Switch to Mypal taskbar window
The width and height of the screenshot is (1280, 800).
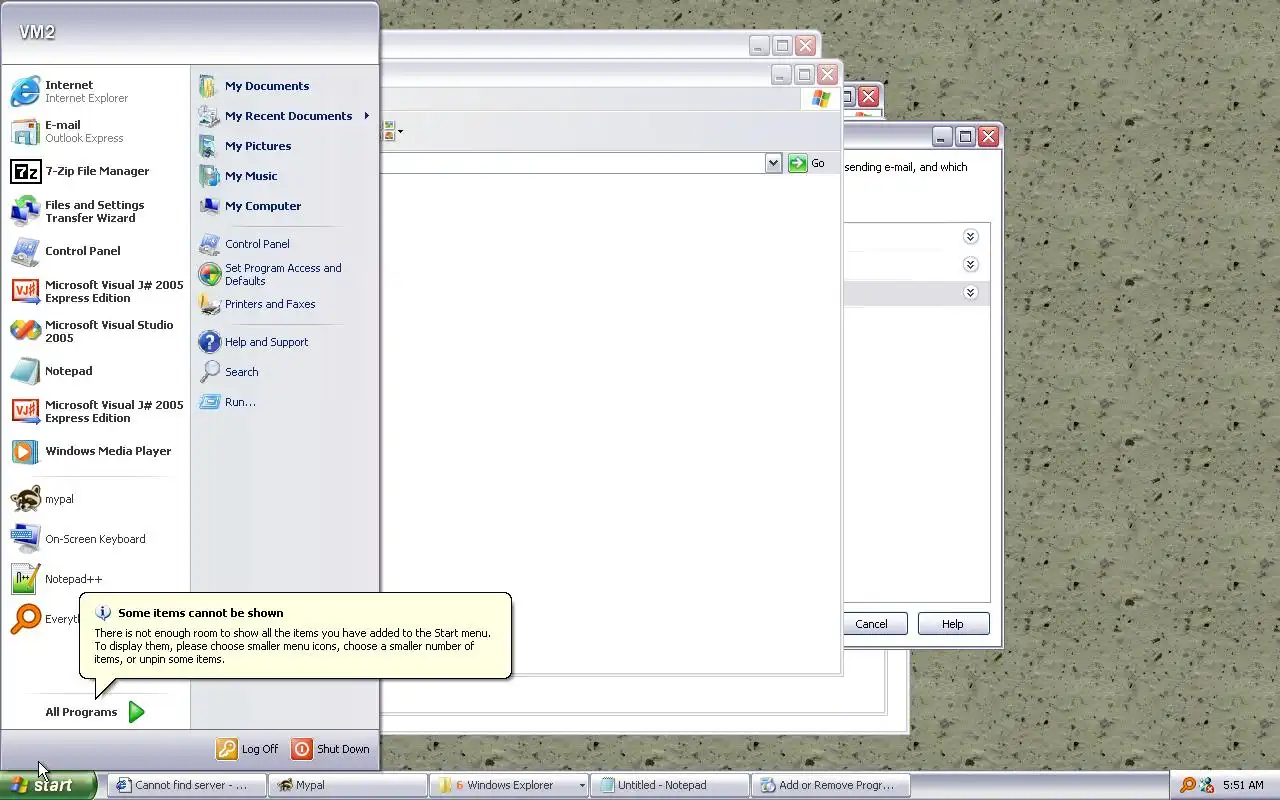pyautogui.click(x=348, y=785)
